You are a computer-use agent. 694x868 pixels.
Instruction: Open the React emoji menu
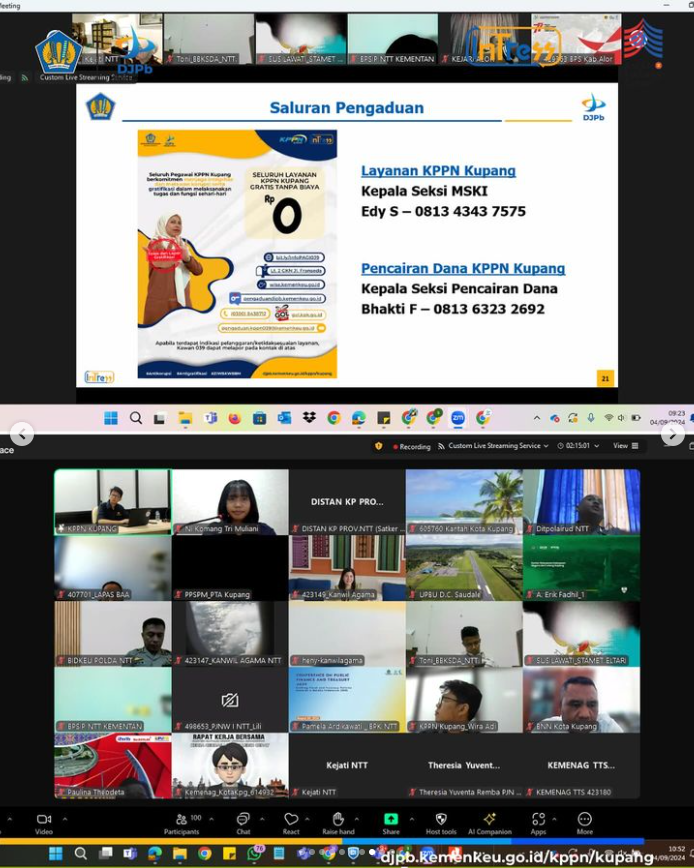tap(291, 821)
